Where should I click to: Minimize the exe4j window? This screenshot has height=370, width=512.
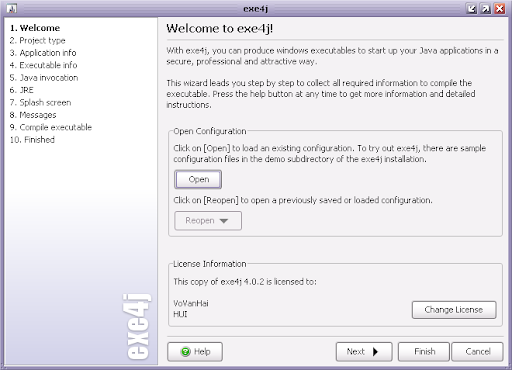[x=472, y=9]
